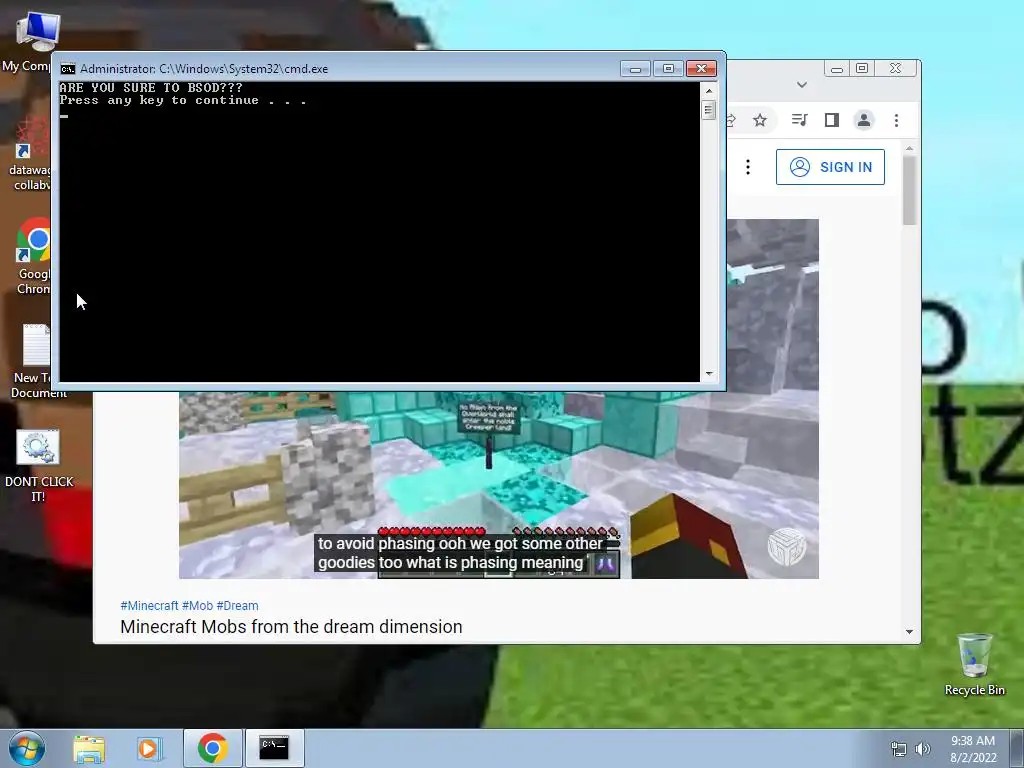Open the clock showing 9:38 AM

(x=973, y=748)
